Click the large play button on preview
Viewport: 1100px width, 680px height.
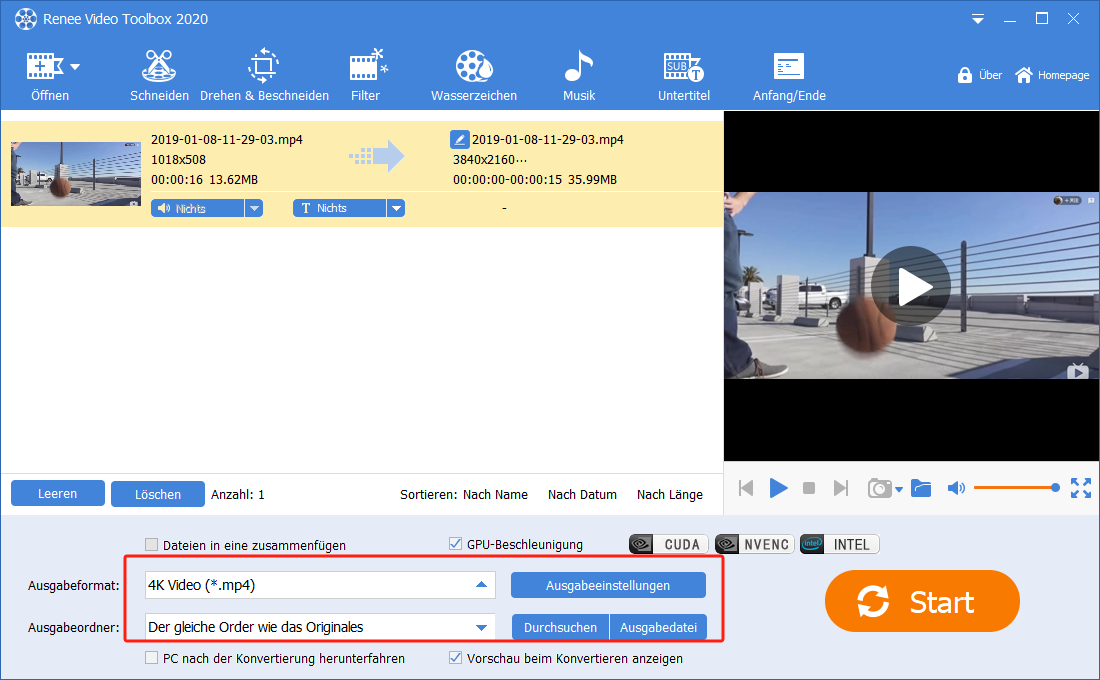911,286
